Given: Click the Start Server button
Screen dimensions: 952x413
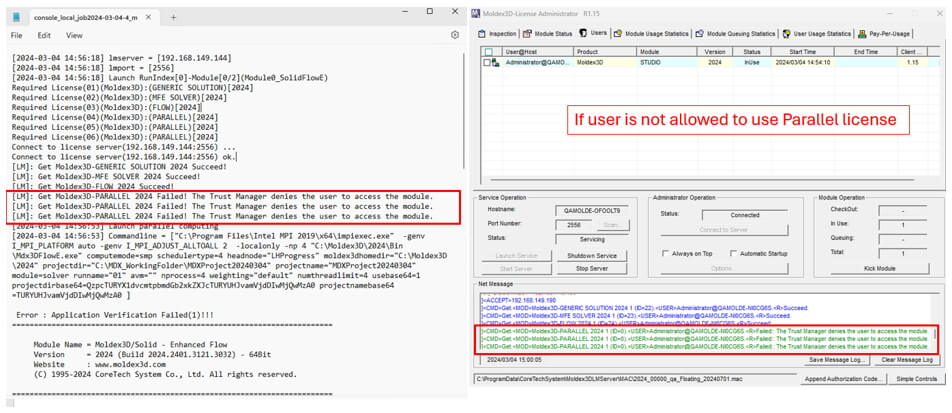Looking at the screenshot, I should tap(516, 268).
